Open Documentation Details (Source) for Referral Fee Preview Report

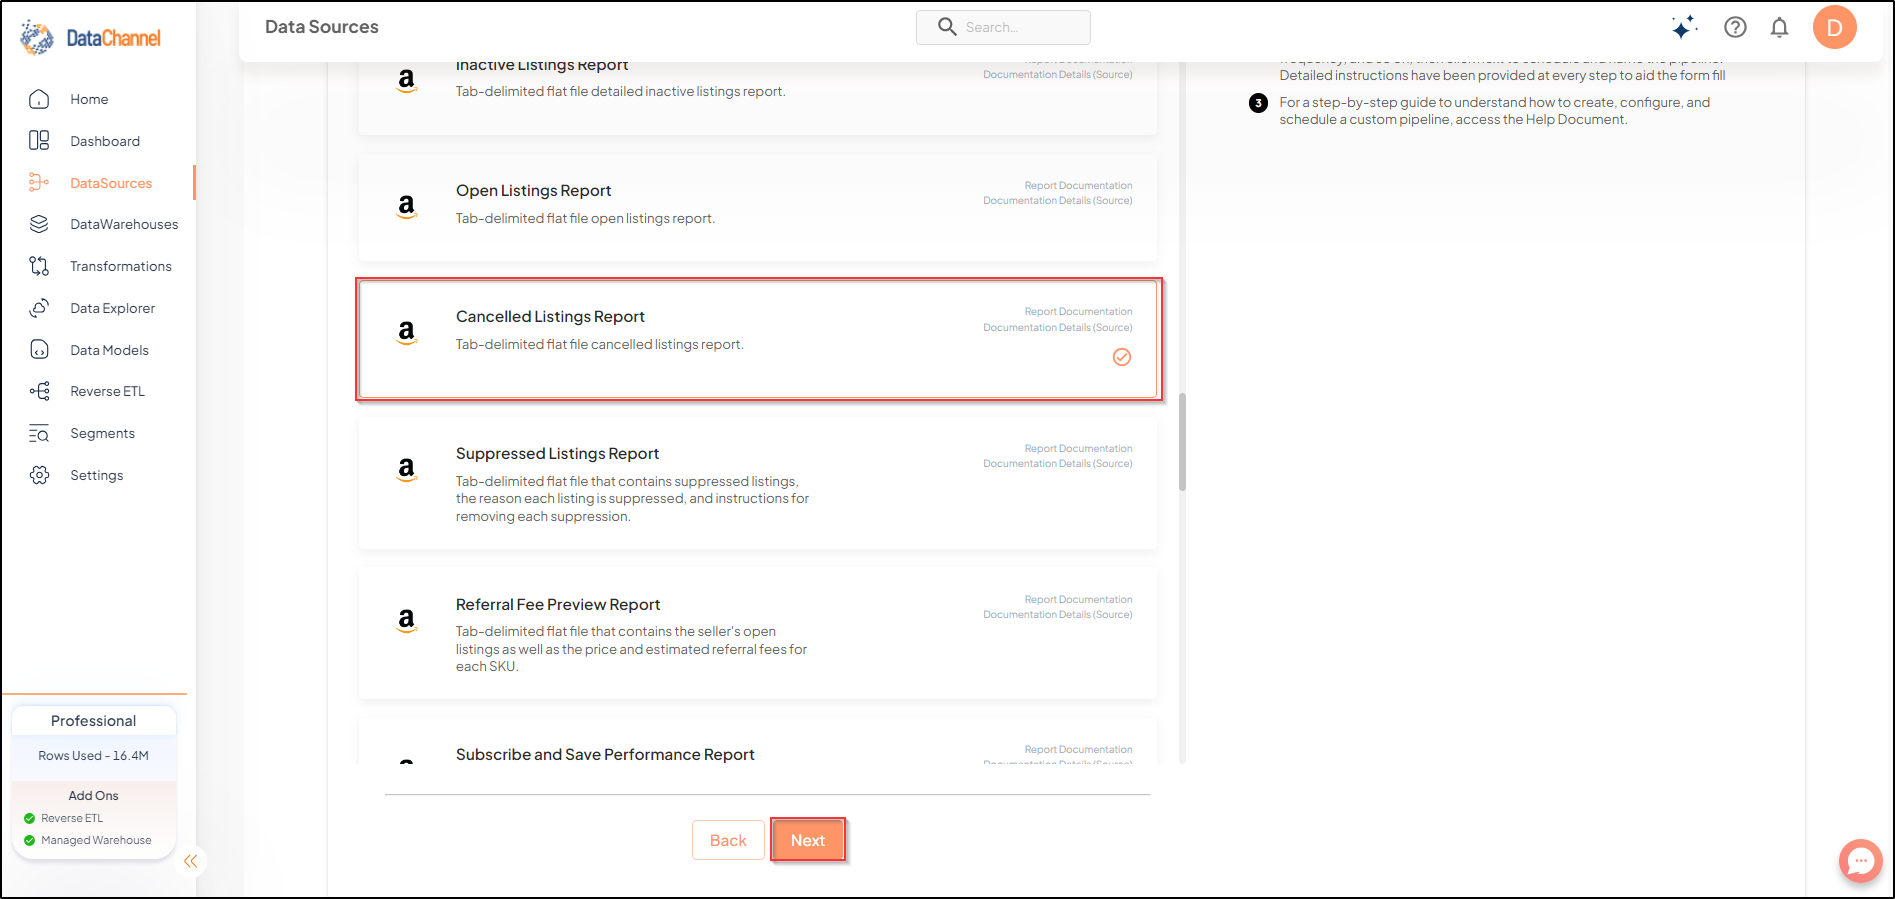tap(1057, 615)
